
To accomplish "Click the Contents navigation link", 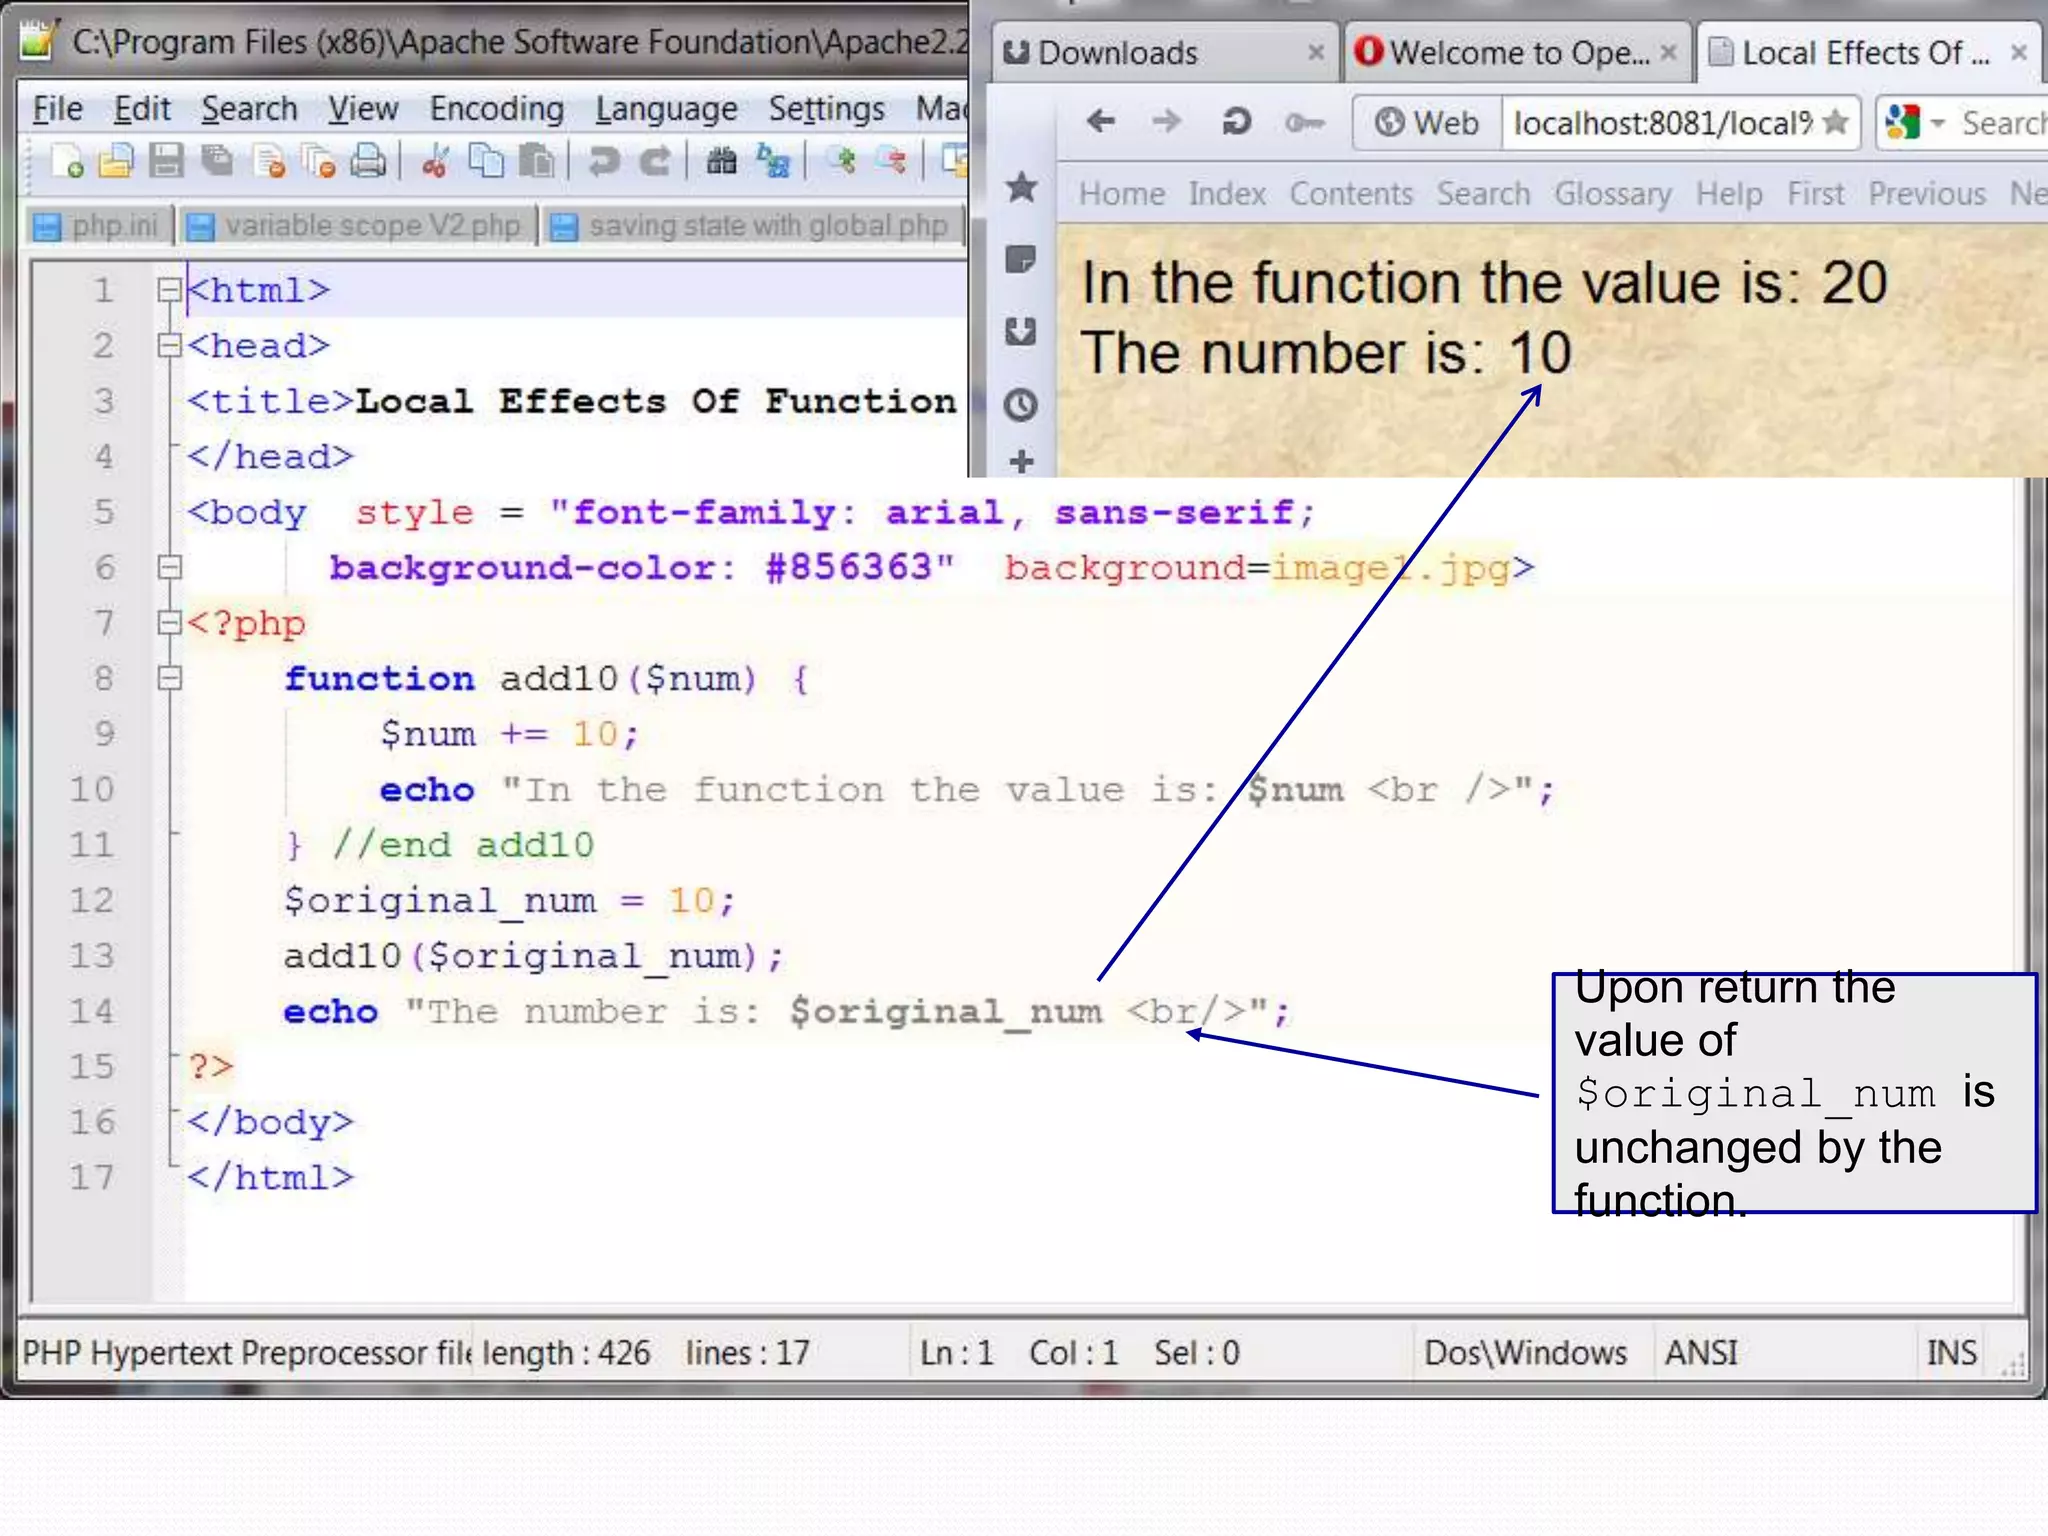I will (1351, 193).
